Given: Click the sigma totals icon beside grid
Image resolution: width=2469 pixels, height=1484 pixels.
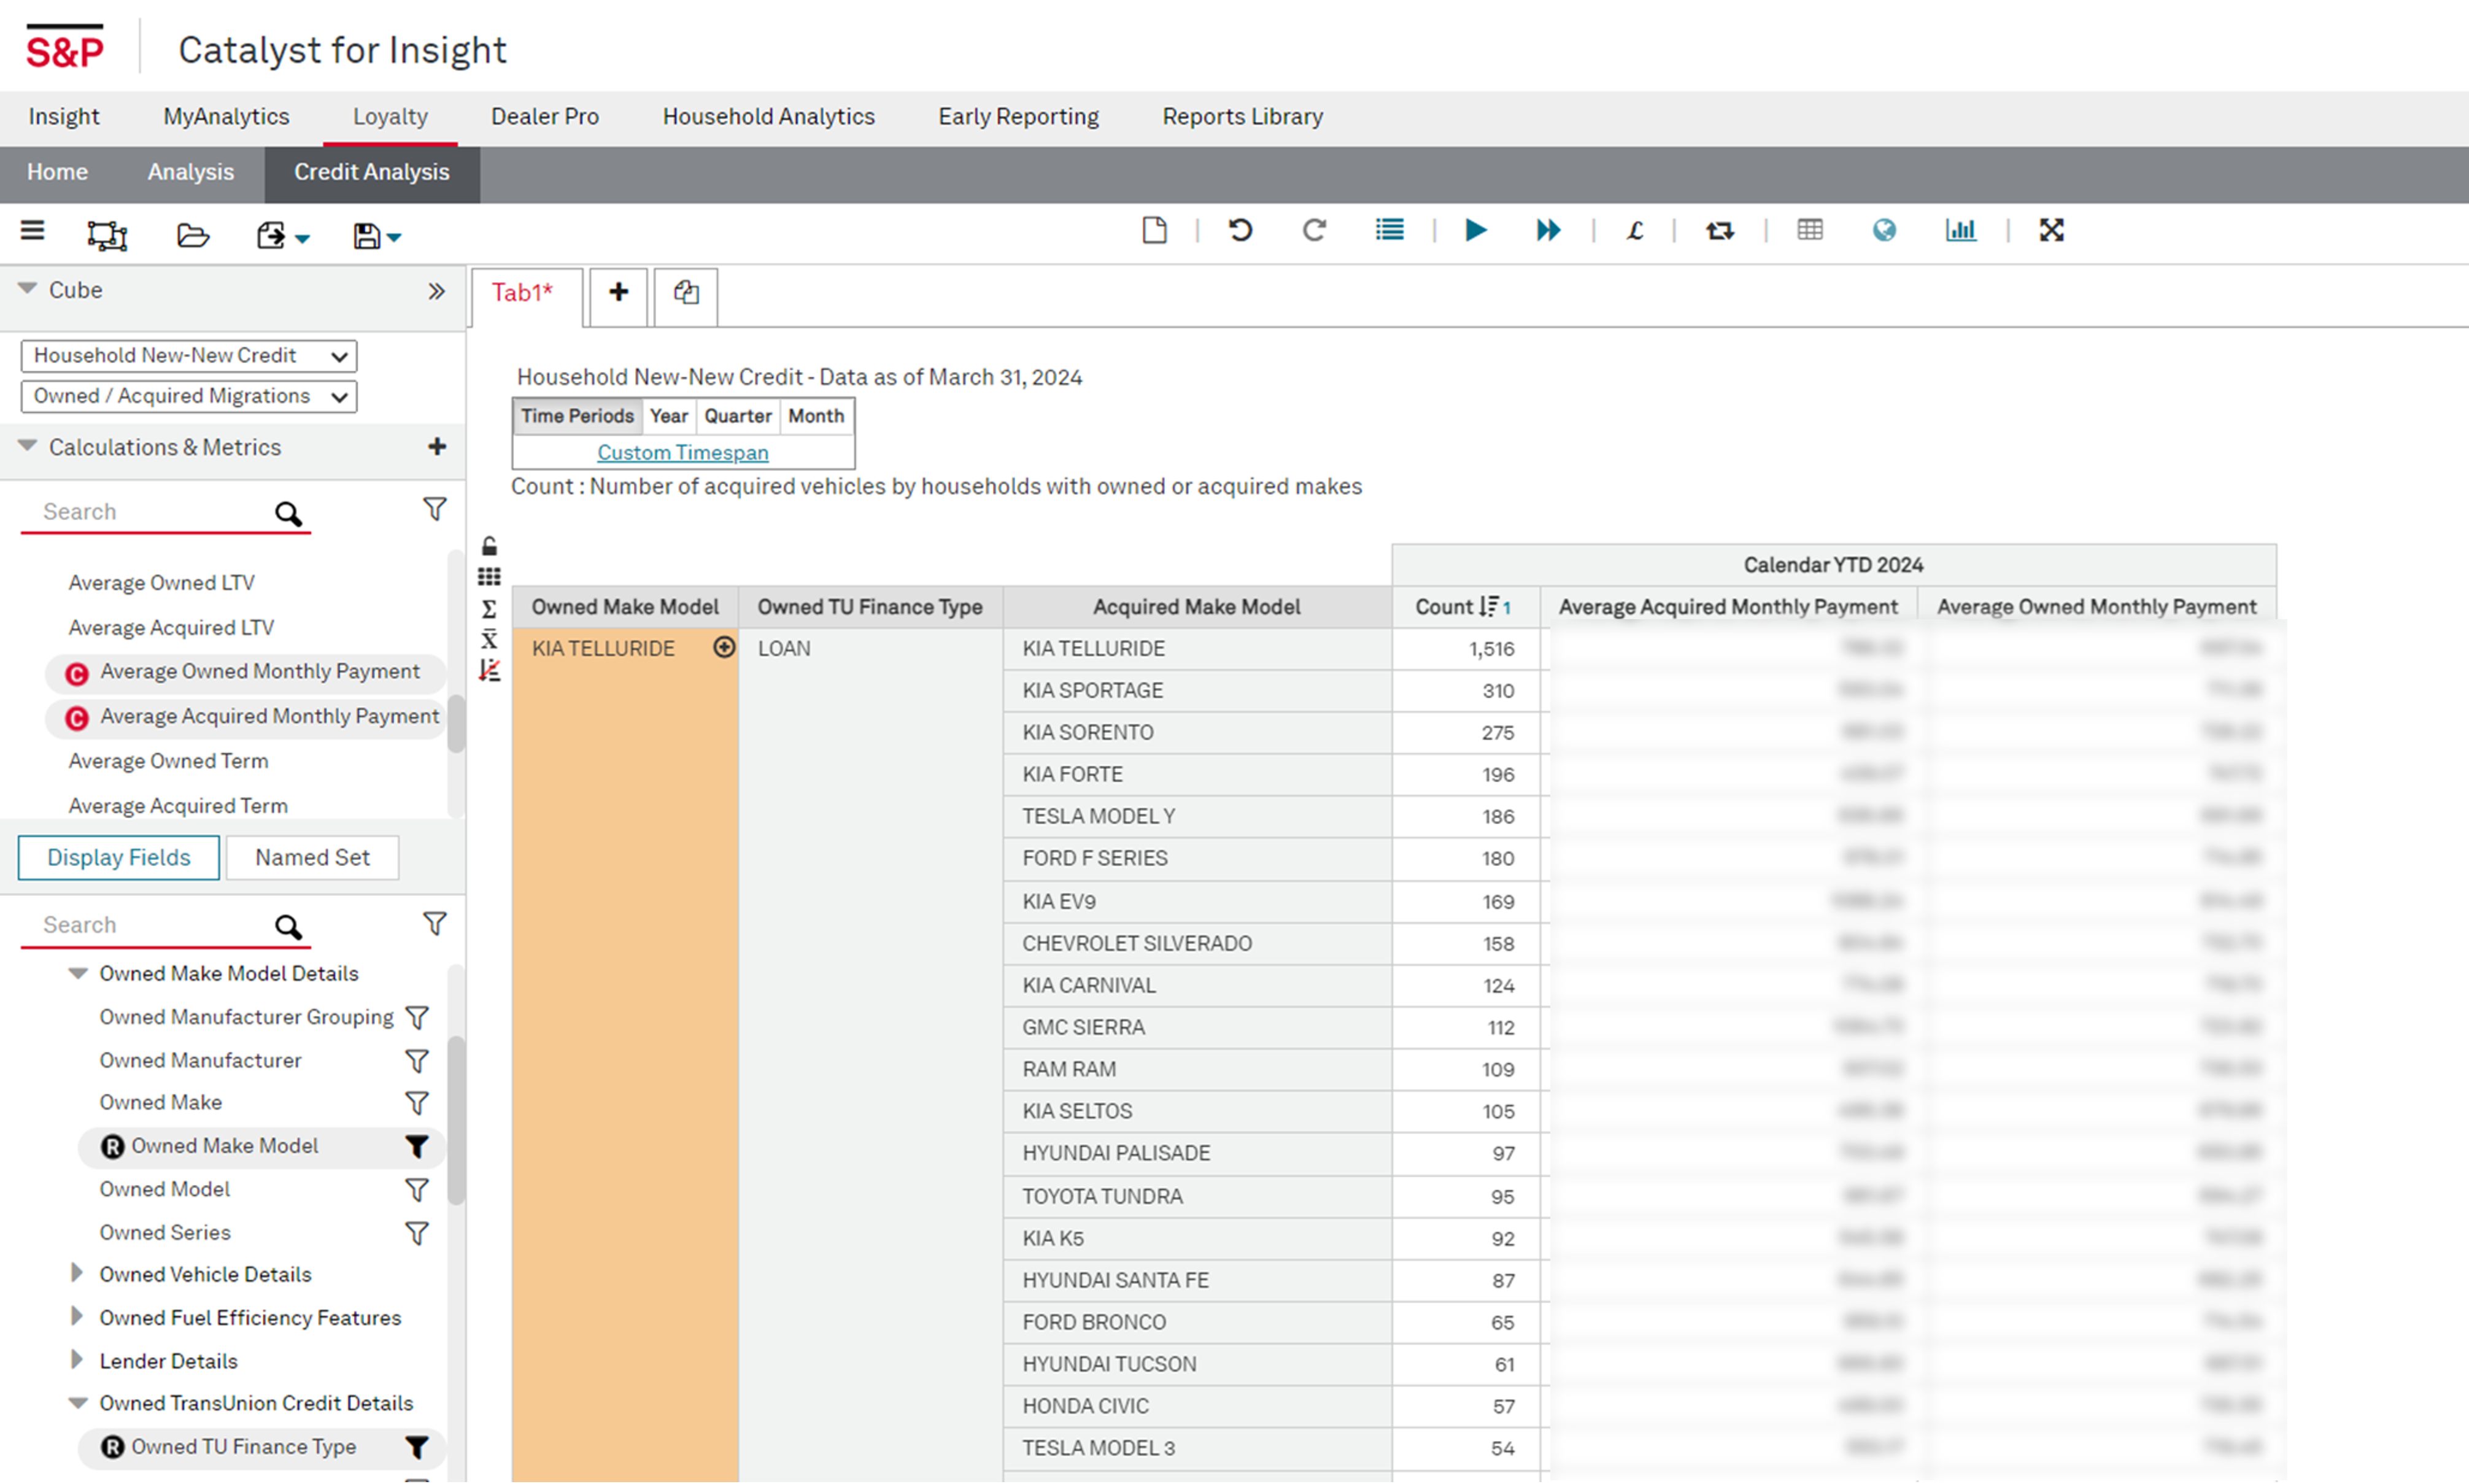Looking at the screenshot, I should pos(489,609).
